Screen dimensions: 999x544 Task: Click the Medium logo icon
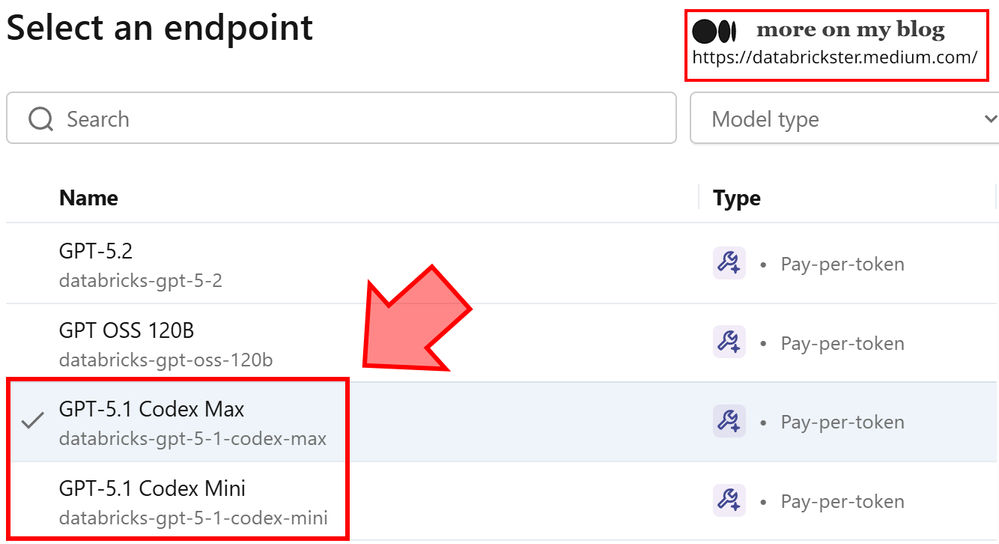point(714,31)
